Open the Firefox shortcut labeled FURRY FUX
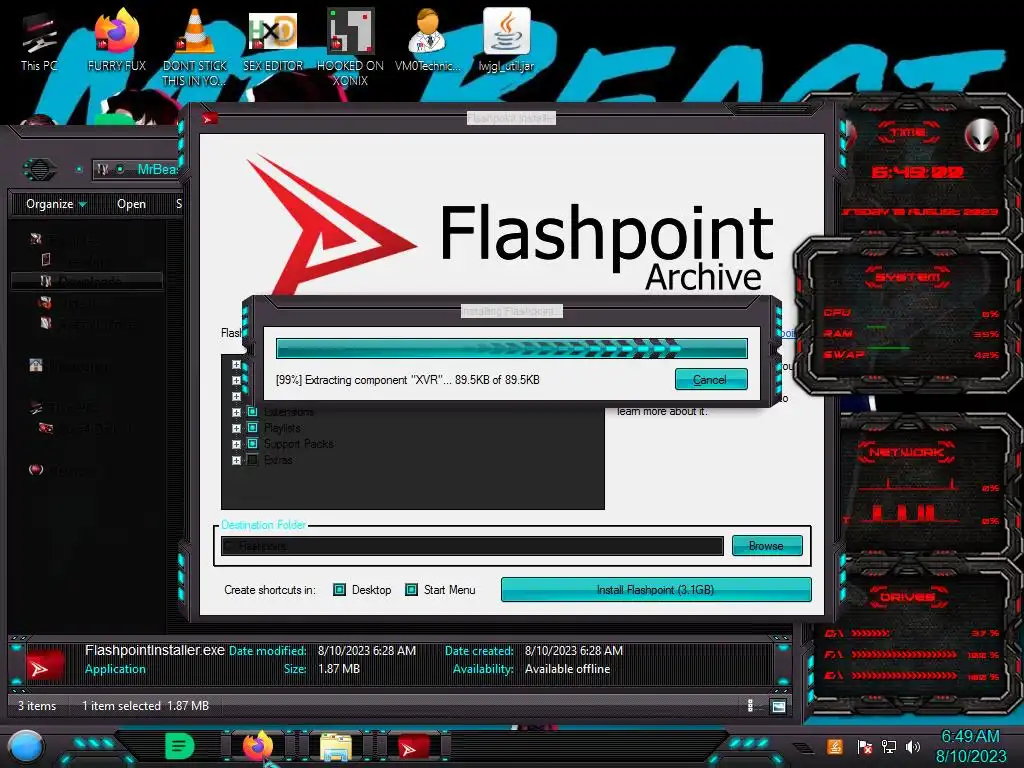The image size is (1024, 768). [116, 40]
